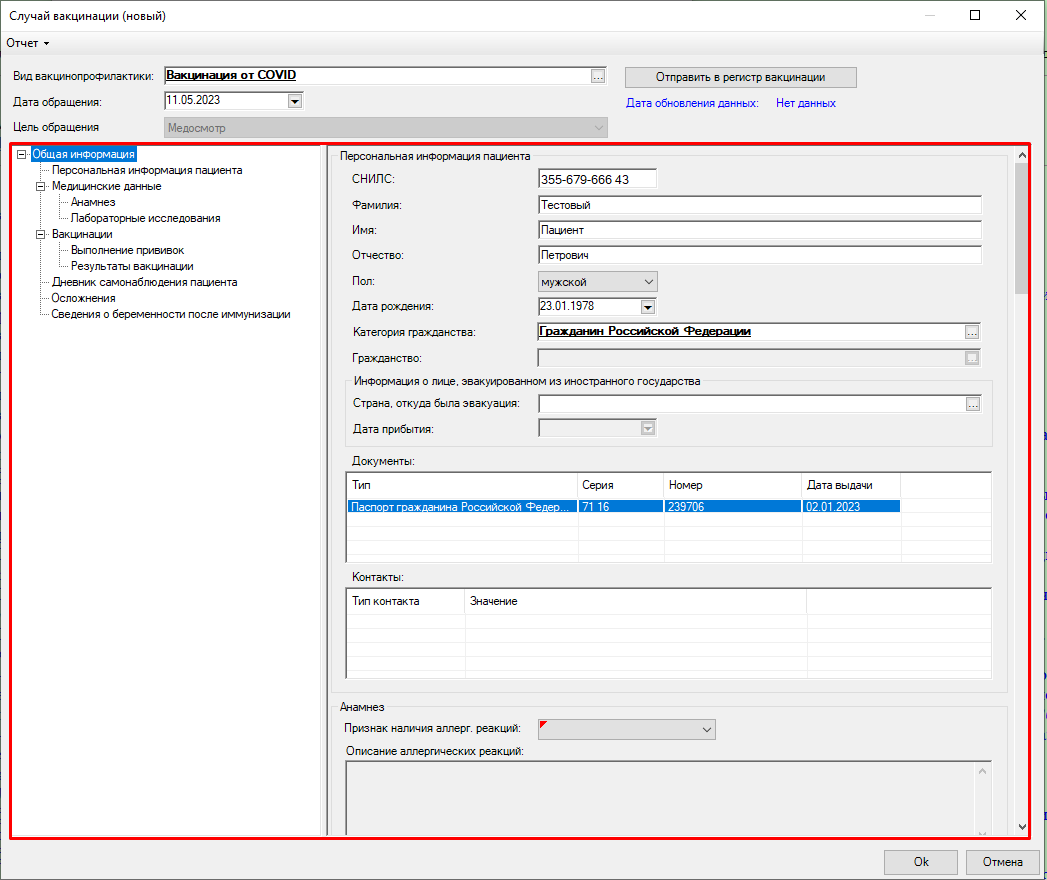1047x880 pixels.
Task: Click Тип контакта column header
Action: (x=406, y=602)
